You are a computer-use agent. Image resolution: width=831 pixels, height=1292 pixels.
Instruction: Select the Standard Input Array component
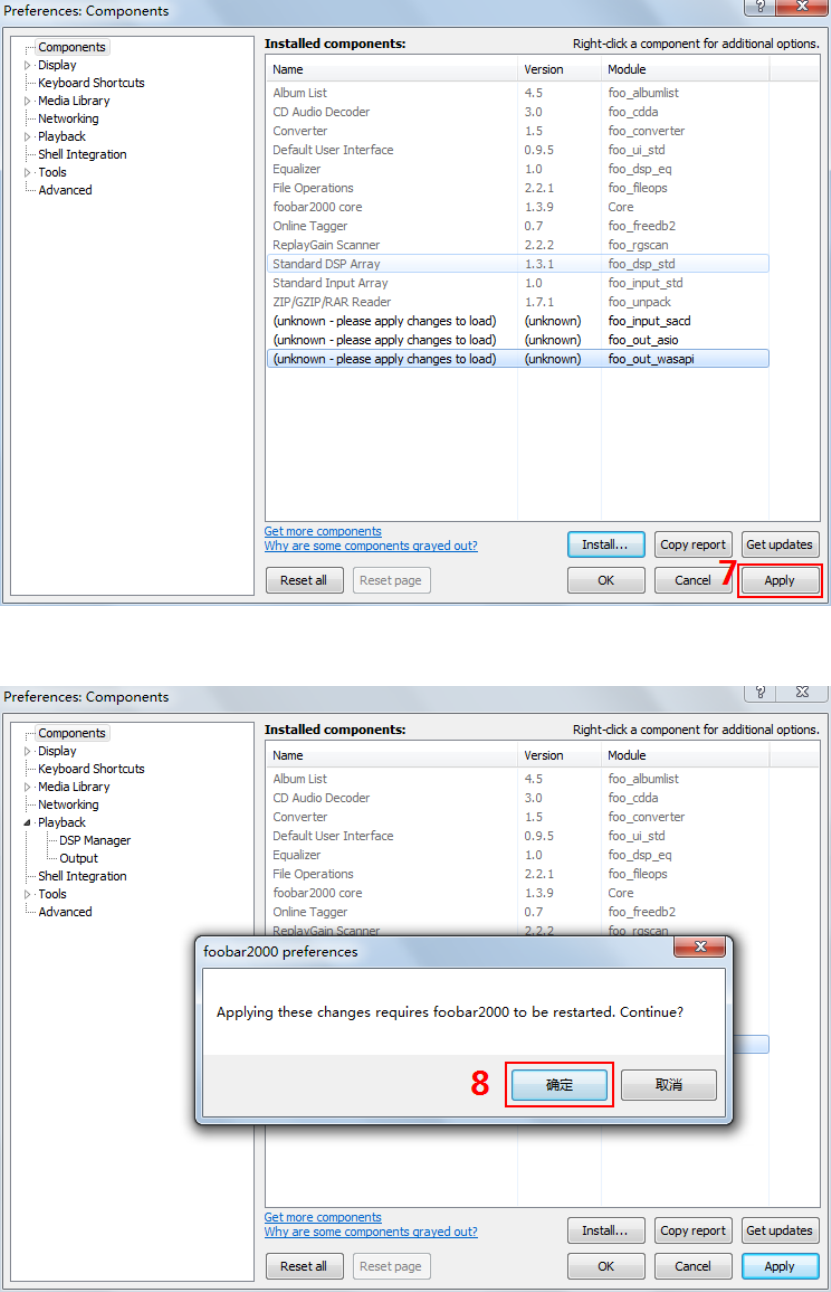point(517,283)
